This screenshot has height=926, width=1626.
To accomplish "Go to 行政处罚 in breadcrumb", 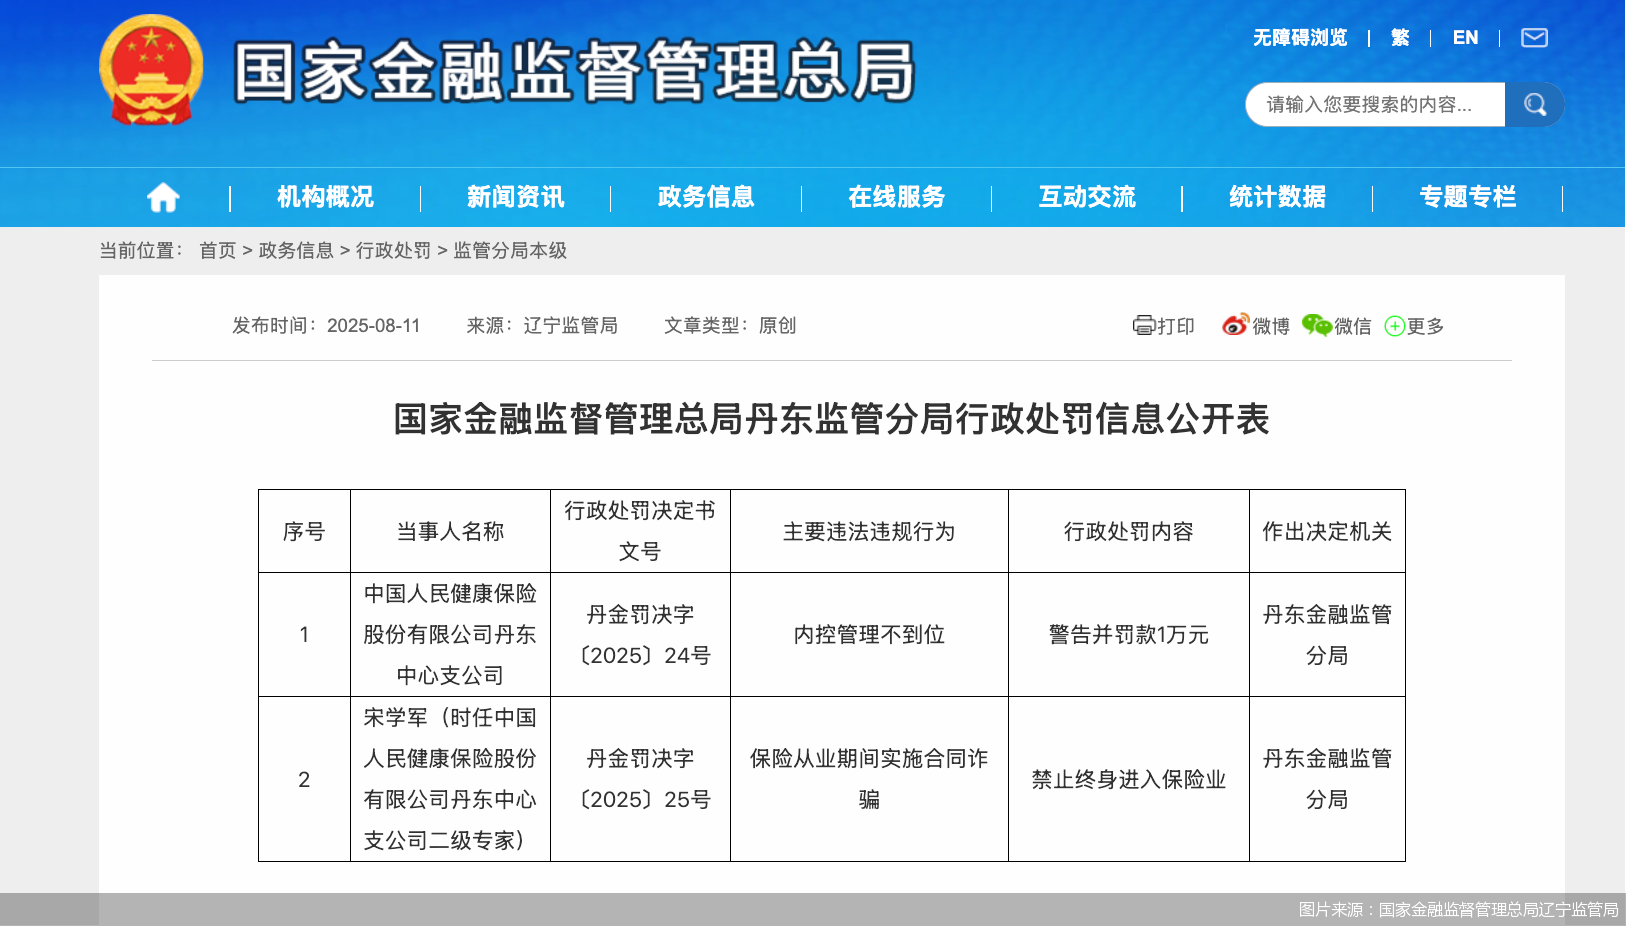I will (x=393, y=251).
